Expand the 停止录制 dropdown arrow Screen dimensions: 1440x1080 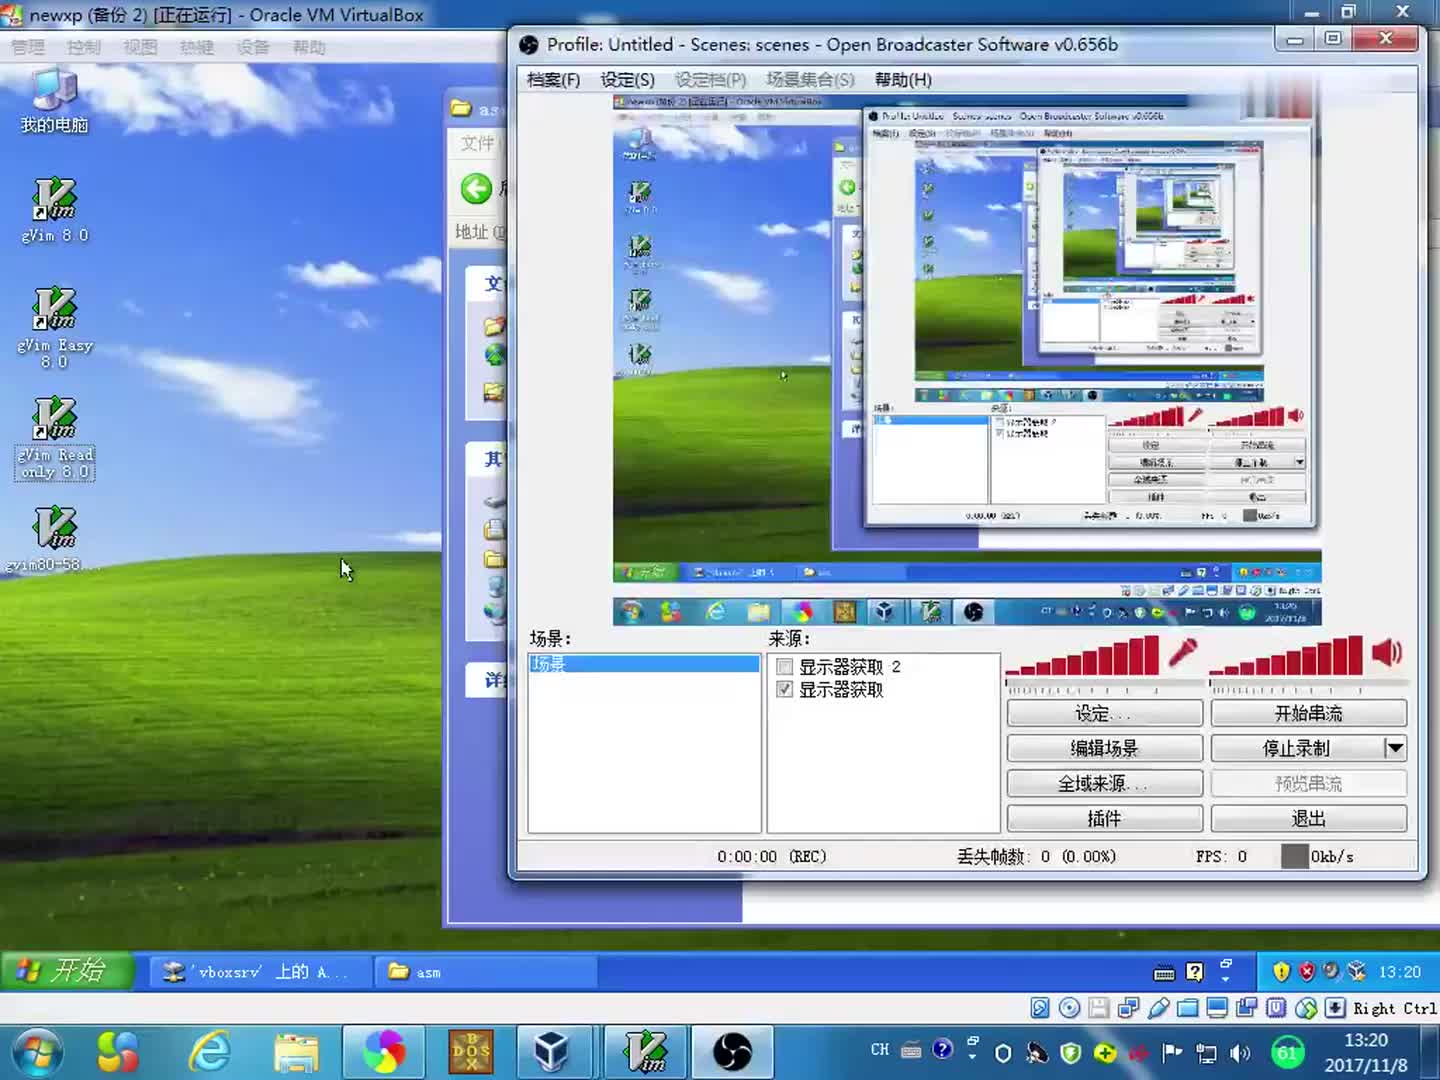coord(1395,748)
